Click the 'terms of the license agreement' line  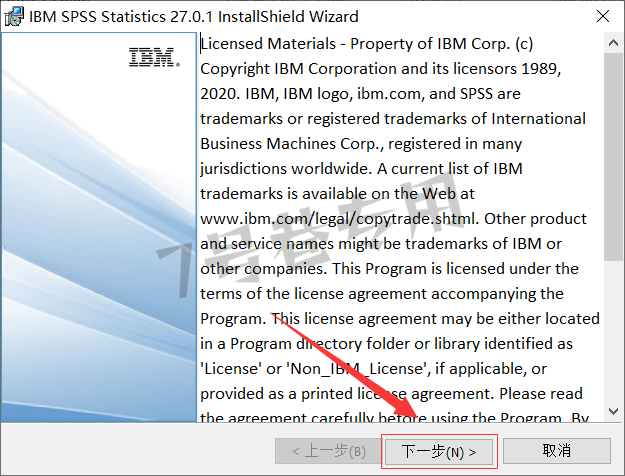tap(382, 293)
